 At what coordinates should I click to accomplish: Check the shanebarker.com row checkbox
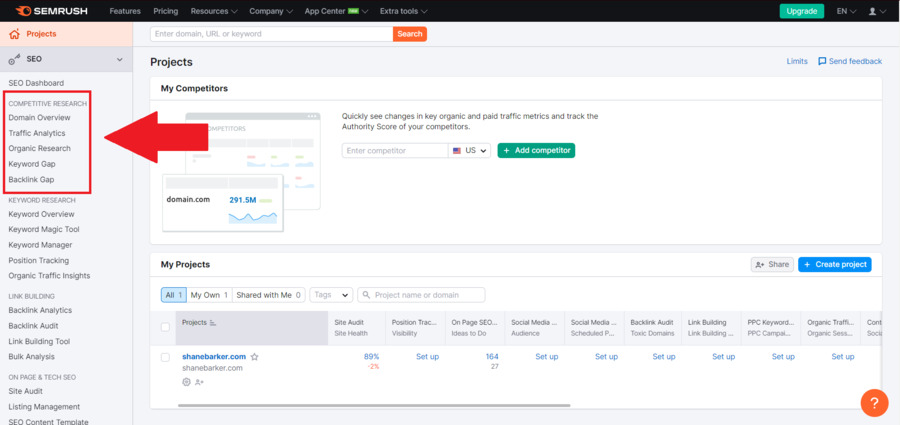165,357
